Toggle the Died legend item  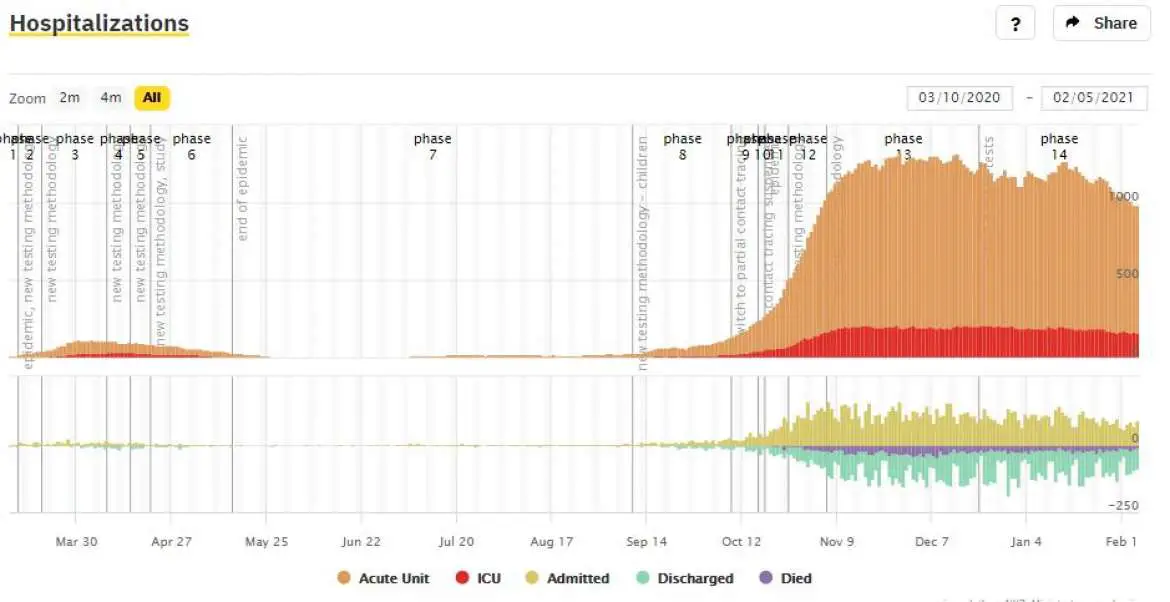(786, 578)
